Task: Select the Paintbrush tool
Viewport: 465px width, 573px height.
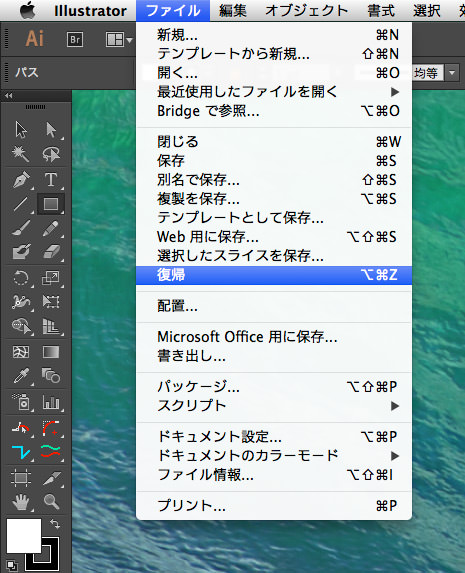Action: pos(21,228)
